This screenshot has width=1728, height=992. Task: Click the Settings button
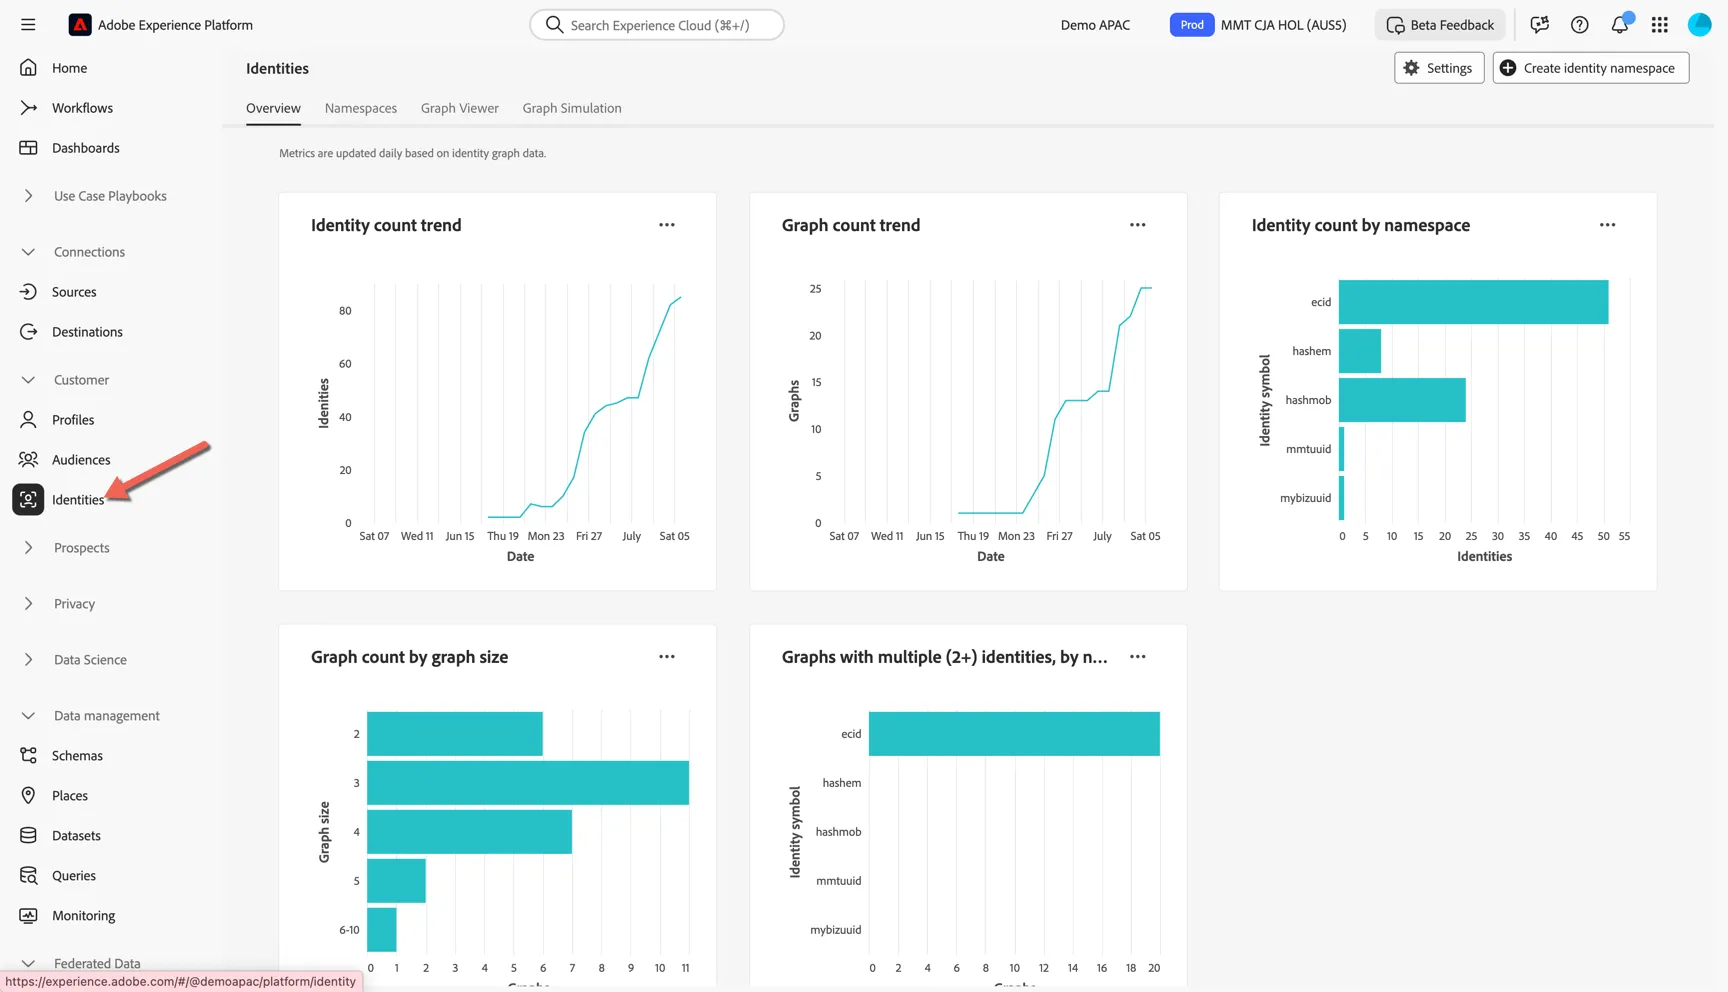1439,68
